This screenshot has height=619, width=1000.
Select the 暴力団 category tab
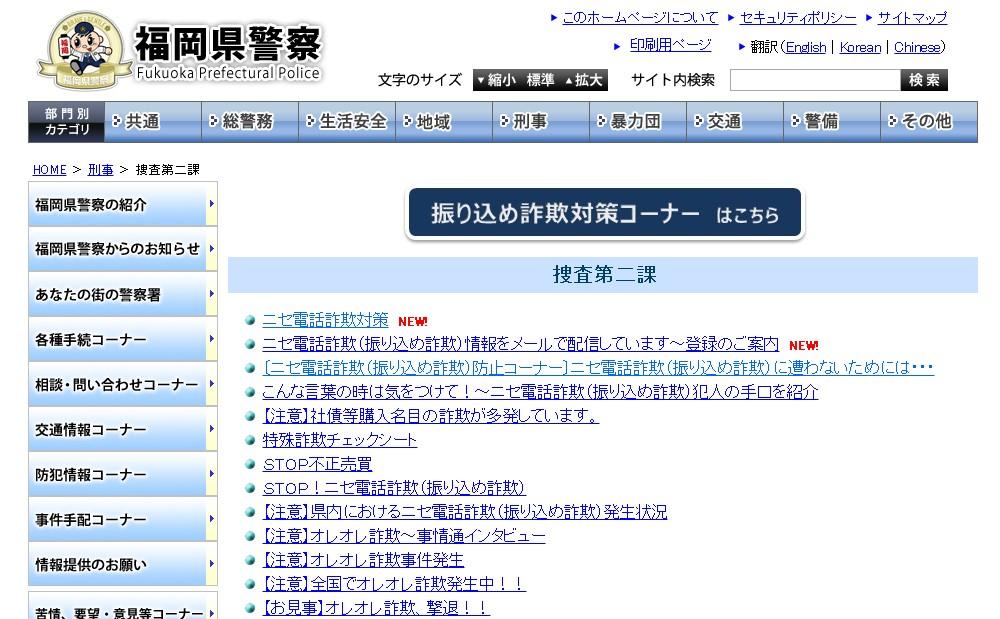[x=636, y=121]
